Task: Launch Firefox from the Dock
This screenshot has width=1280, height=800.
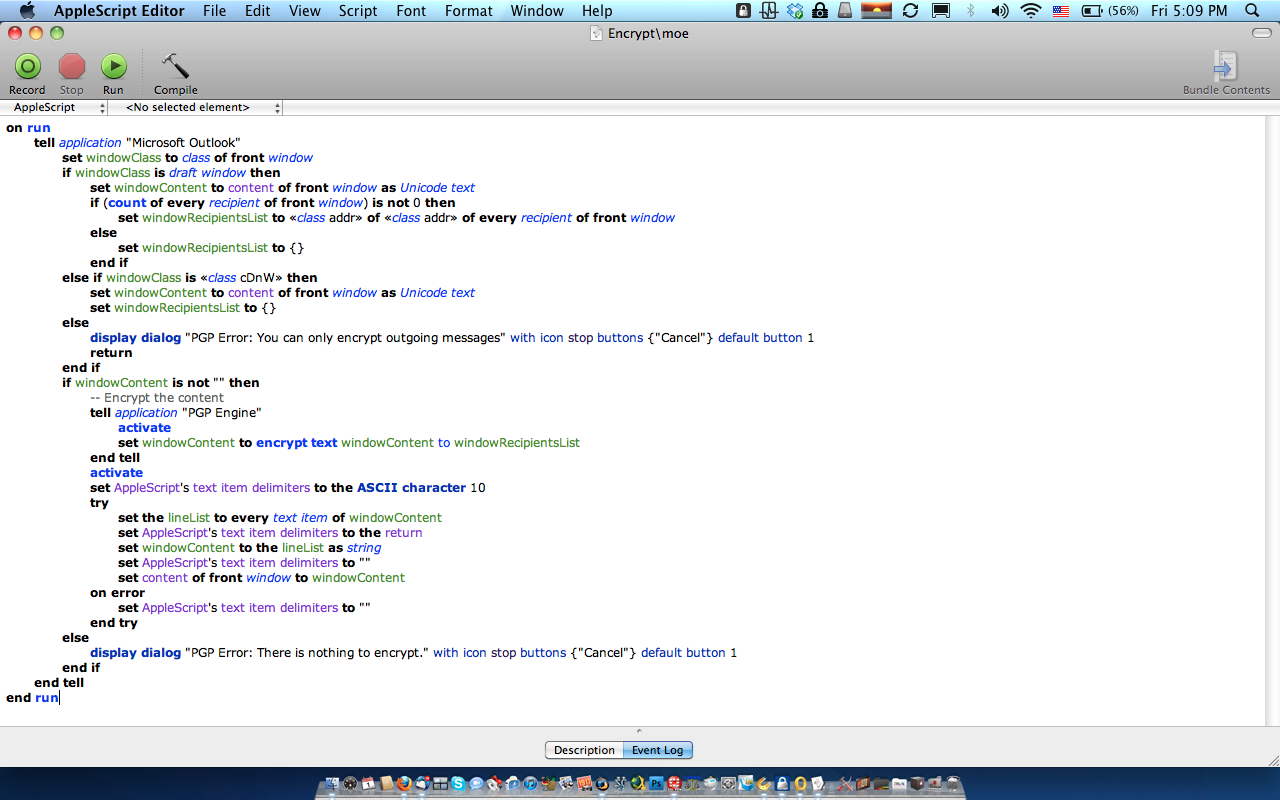Action: (404, 783)
